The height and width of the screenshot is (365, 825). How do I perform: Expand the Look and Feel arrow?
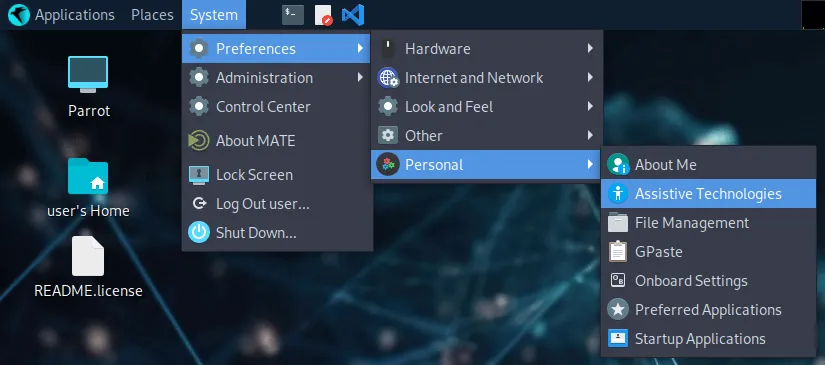590,107
